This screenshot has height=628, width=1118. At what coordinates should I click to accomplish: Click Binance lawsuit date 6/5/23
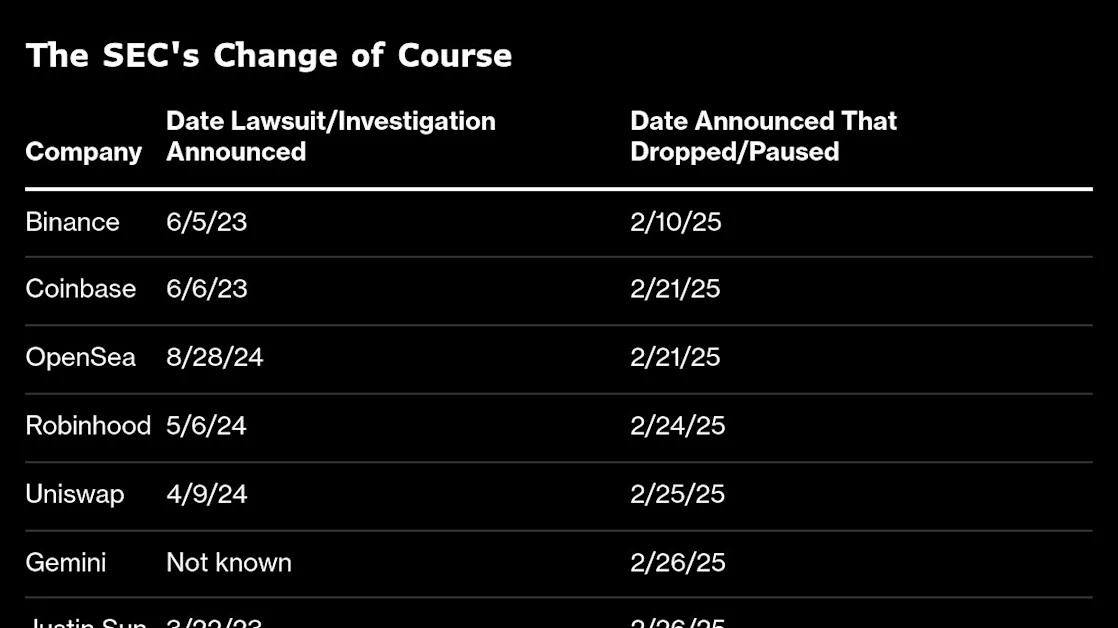pos(206,222)
